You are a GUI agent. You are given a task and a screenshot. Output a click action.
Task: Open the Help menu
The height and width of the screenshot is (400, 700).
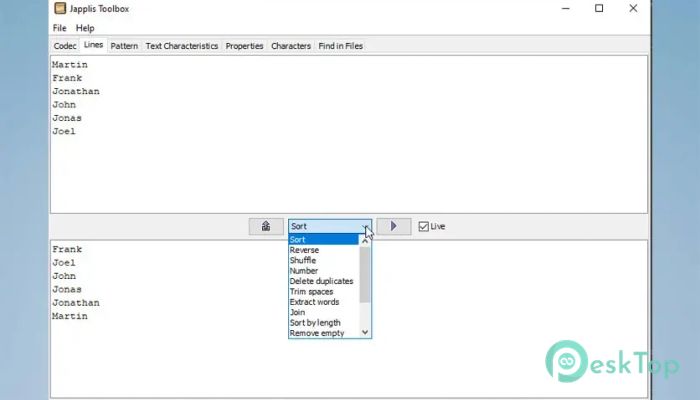point(85,28)
